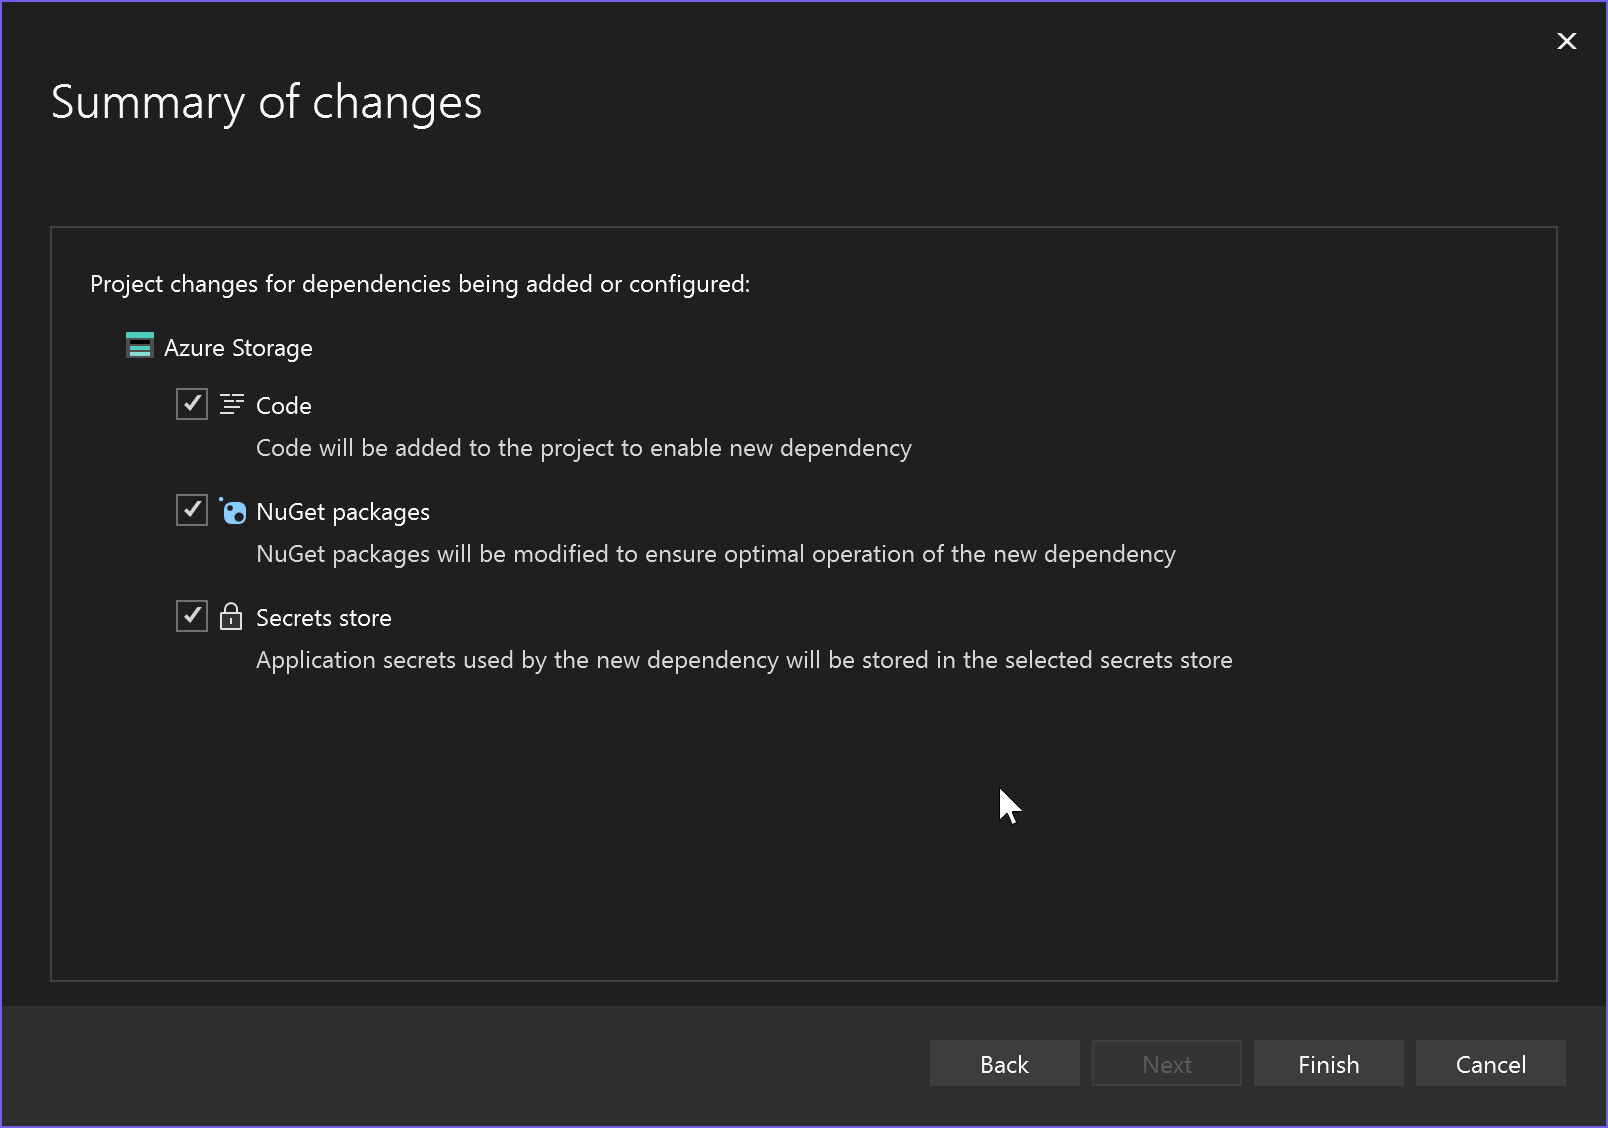Click the lock symbol for application secrets
Image resolution: width=1608 pixels, height=1128 pixels.
(231, 617)
